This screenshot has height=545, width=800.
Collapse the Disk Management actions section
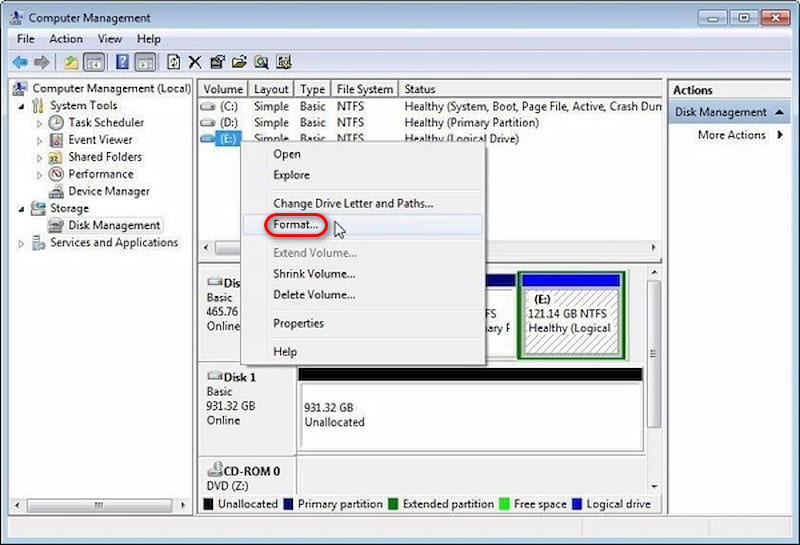pos(779,112)
